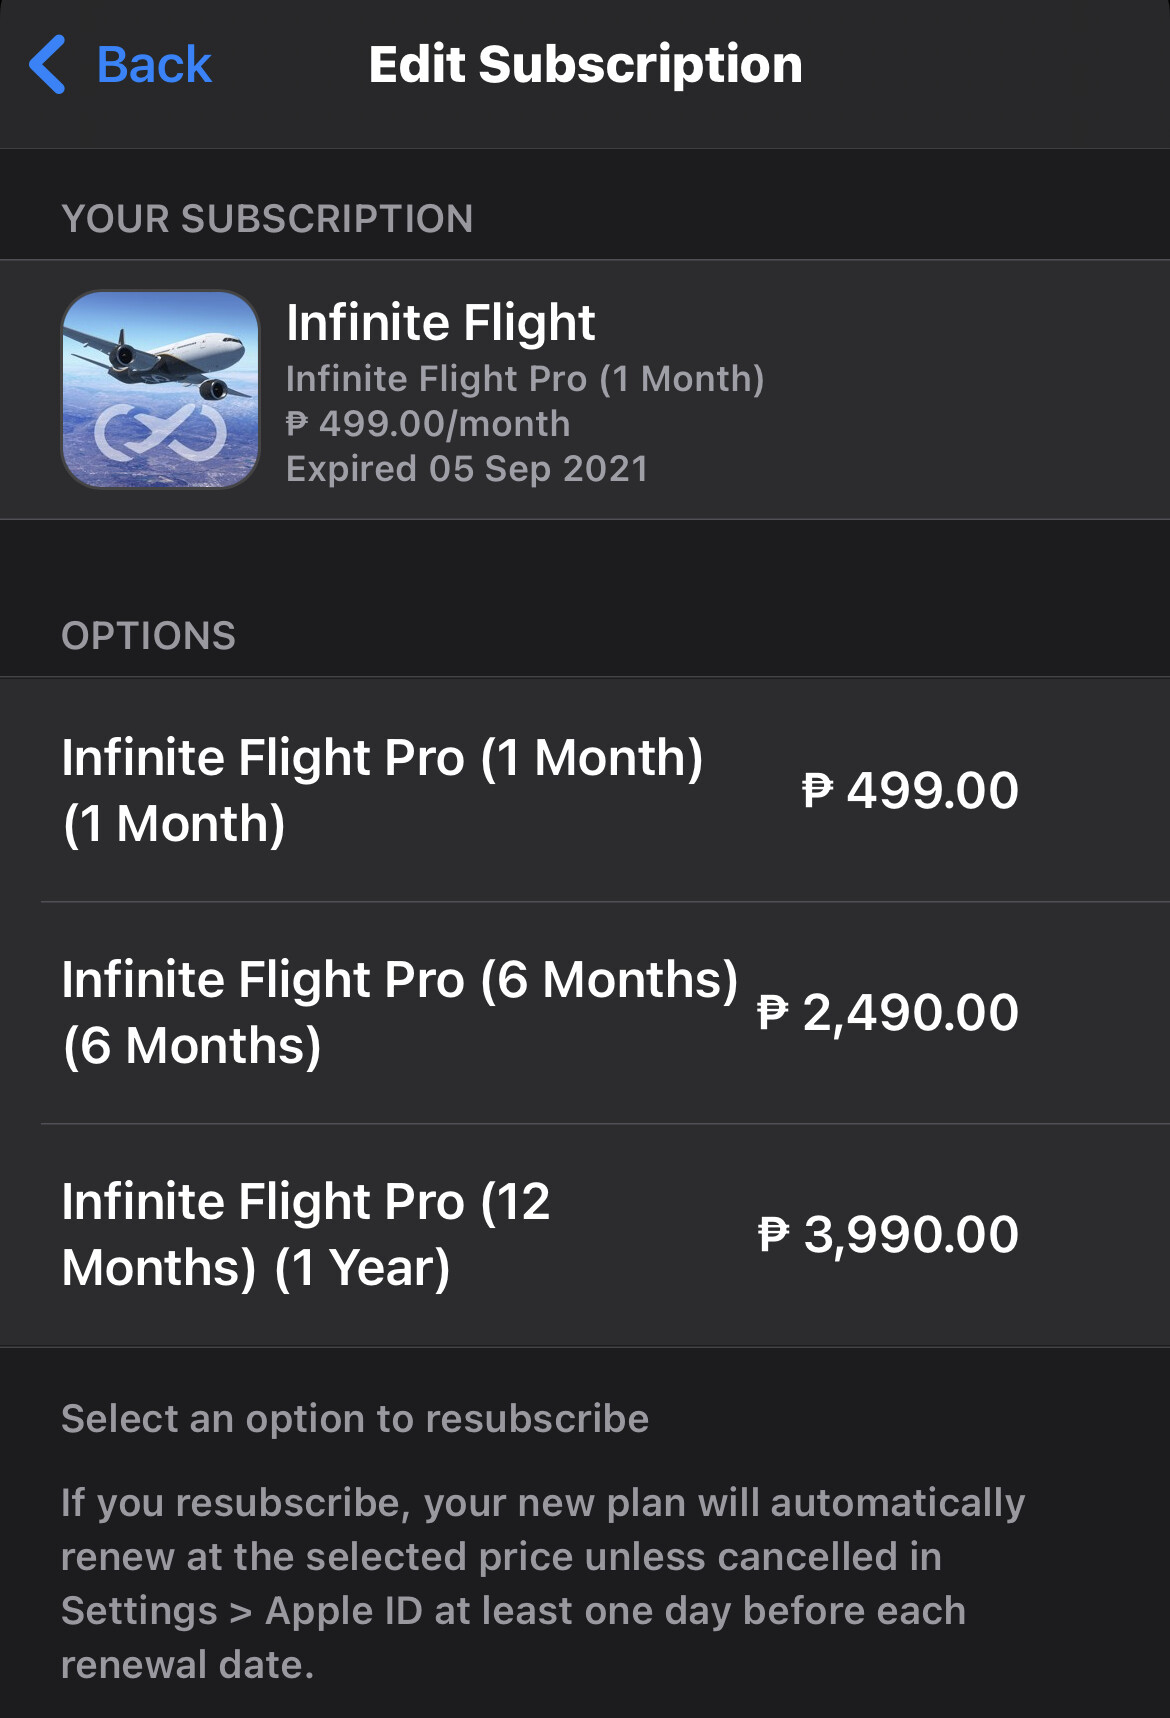Tap the Infinite Flight app title
The width and height of the screenshot is (1170, 1718).
click(440, 322)
